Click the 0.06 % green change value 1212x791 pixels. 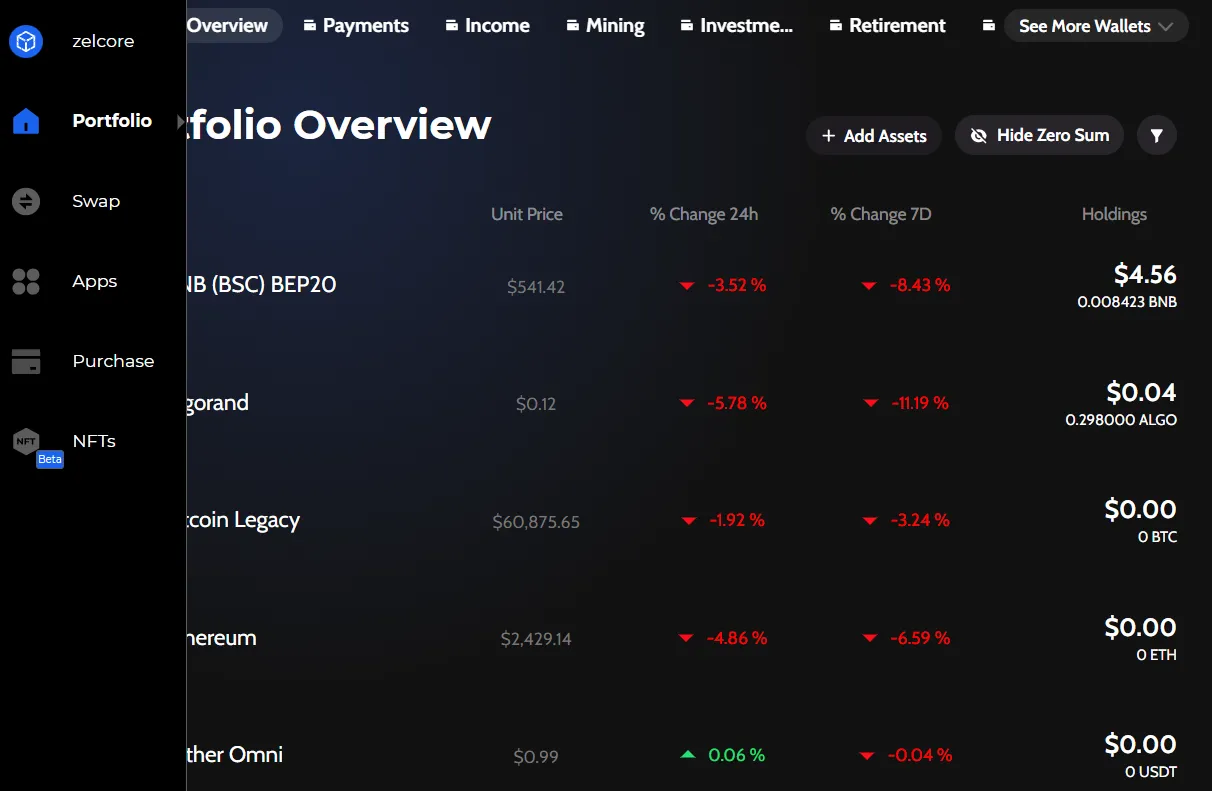tap(736, 755)
